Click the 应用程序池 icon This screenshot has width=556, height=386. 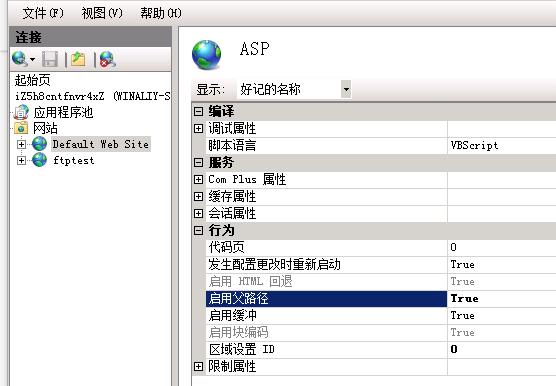coord(21,112)
